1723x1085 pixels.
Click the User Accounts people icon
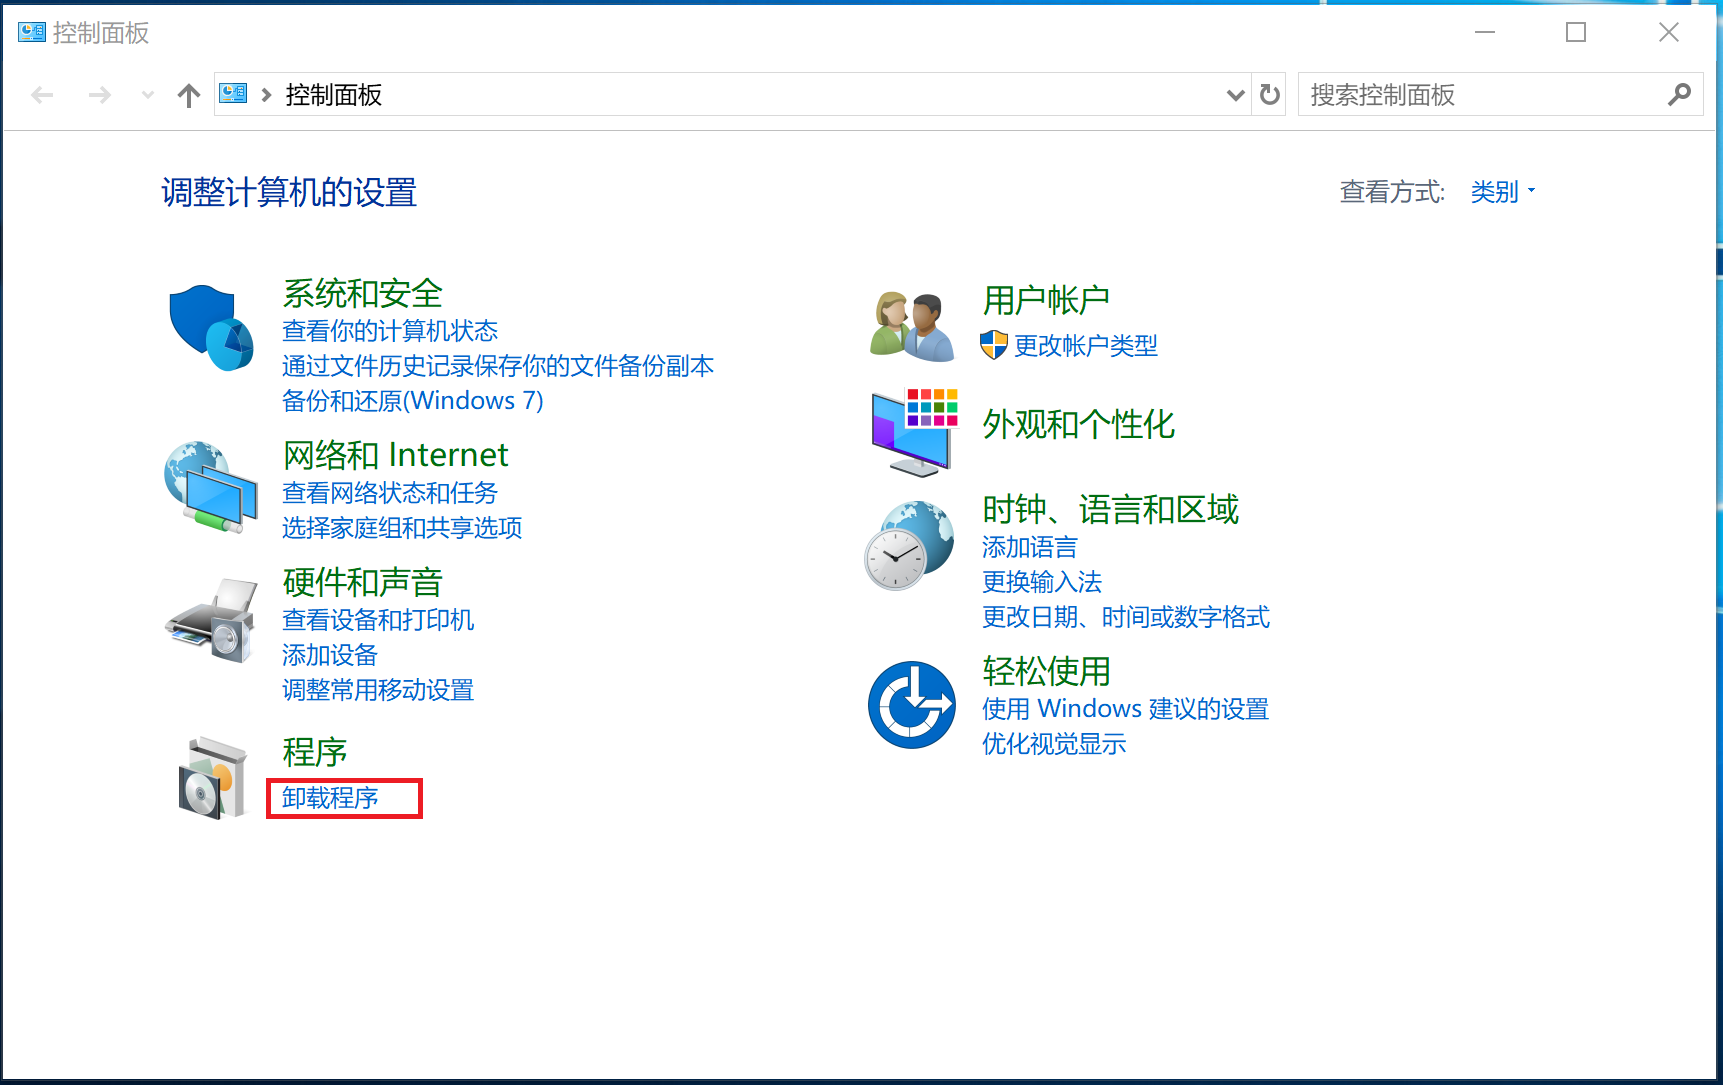tap(911, 326)
